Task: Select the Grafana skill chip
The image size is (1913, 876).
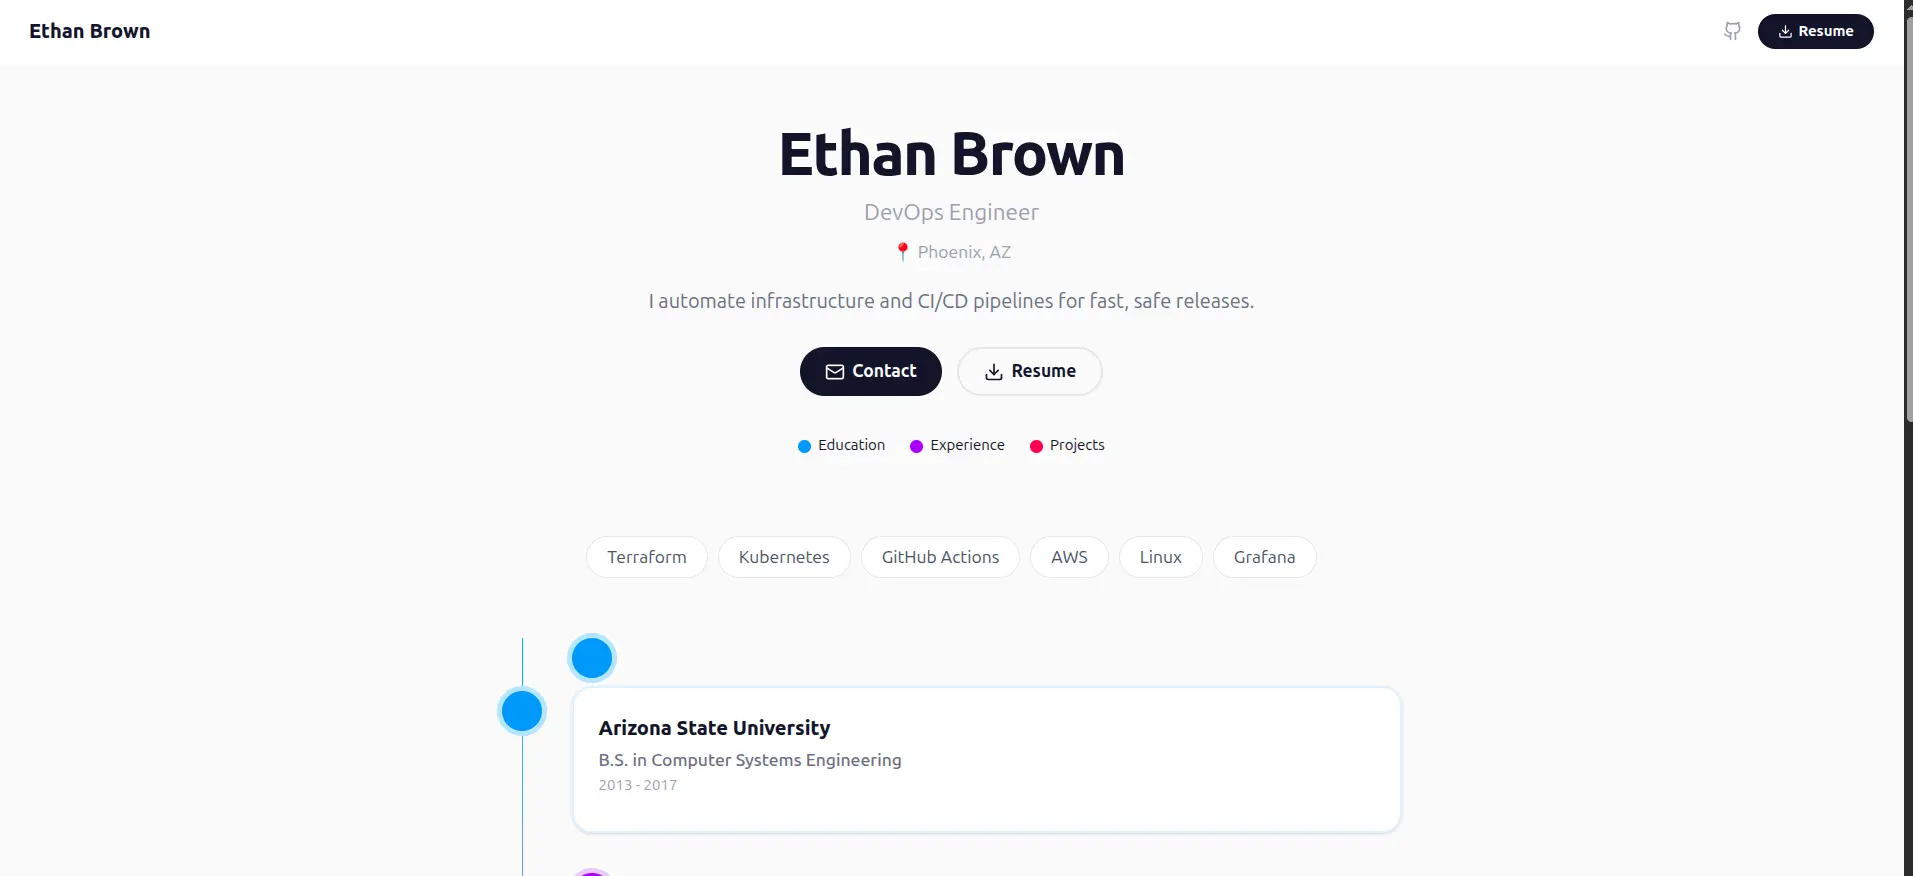Action: (x=1264, y=558)
